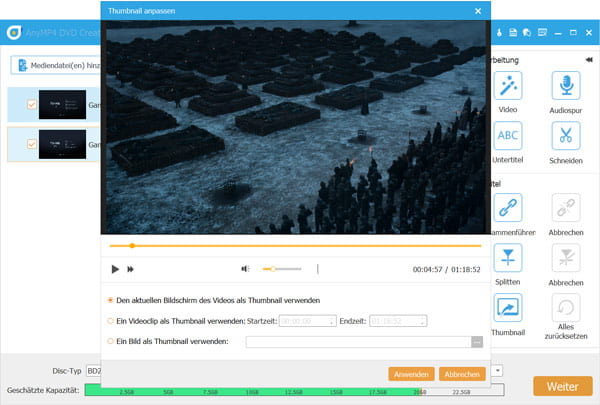Click the video preview frame
Screen dimensions: 600x405
click(295, 127)
